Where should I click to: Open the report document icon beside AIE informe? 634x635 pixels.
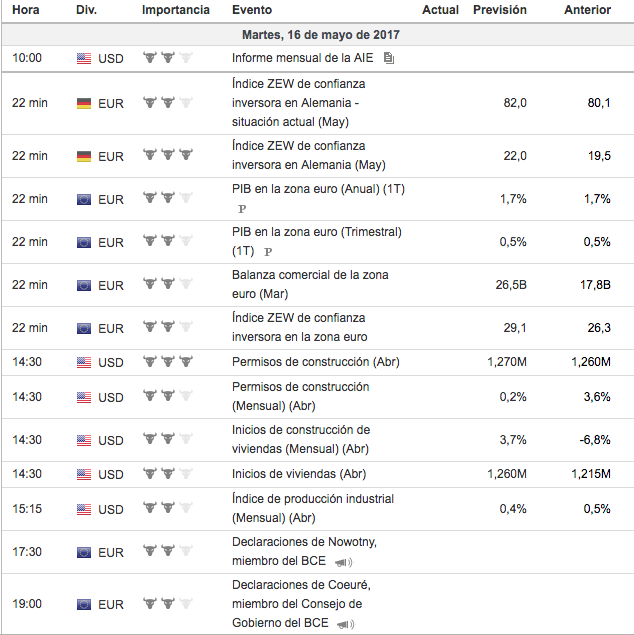[x=389, y=59]
